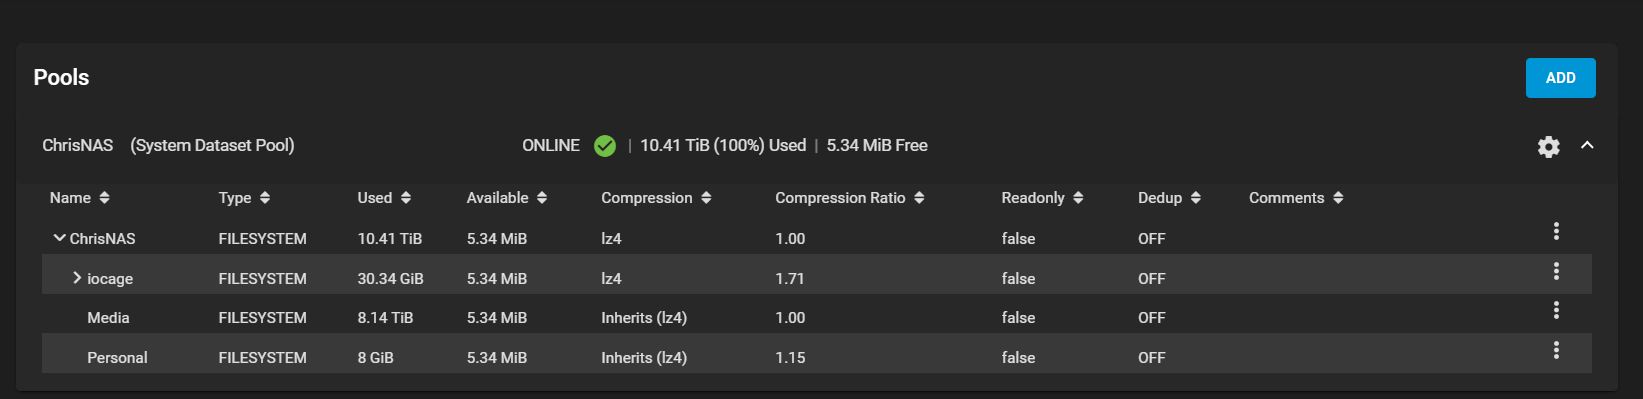Image resolution: width=1643 pixels, height=399 pixels.
Task: Sort by Available space column
Action: 506,198
